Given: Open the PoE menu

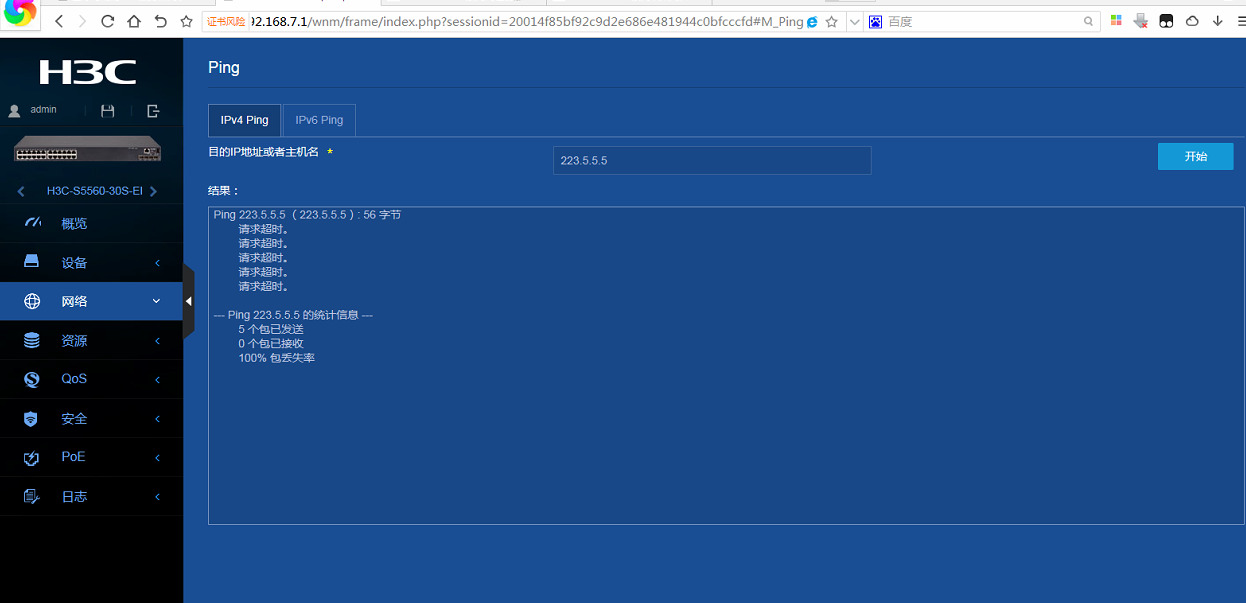Looking at the screenshot, I should tap(91, 457).
